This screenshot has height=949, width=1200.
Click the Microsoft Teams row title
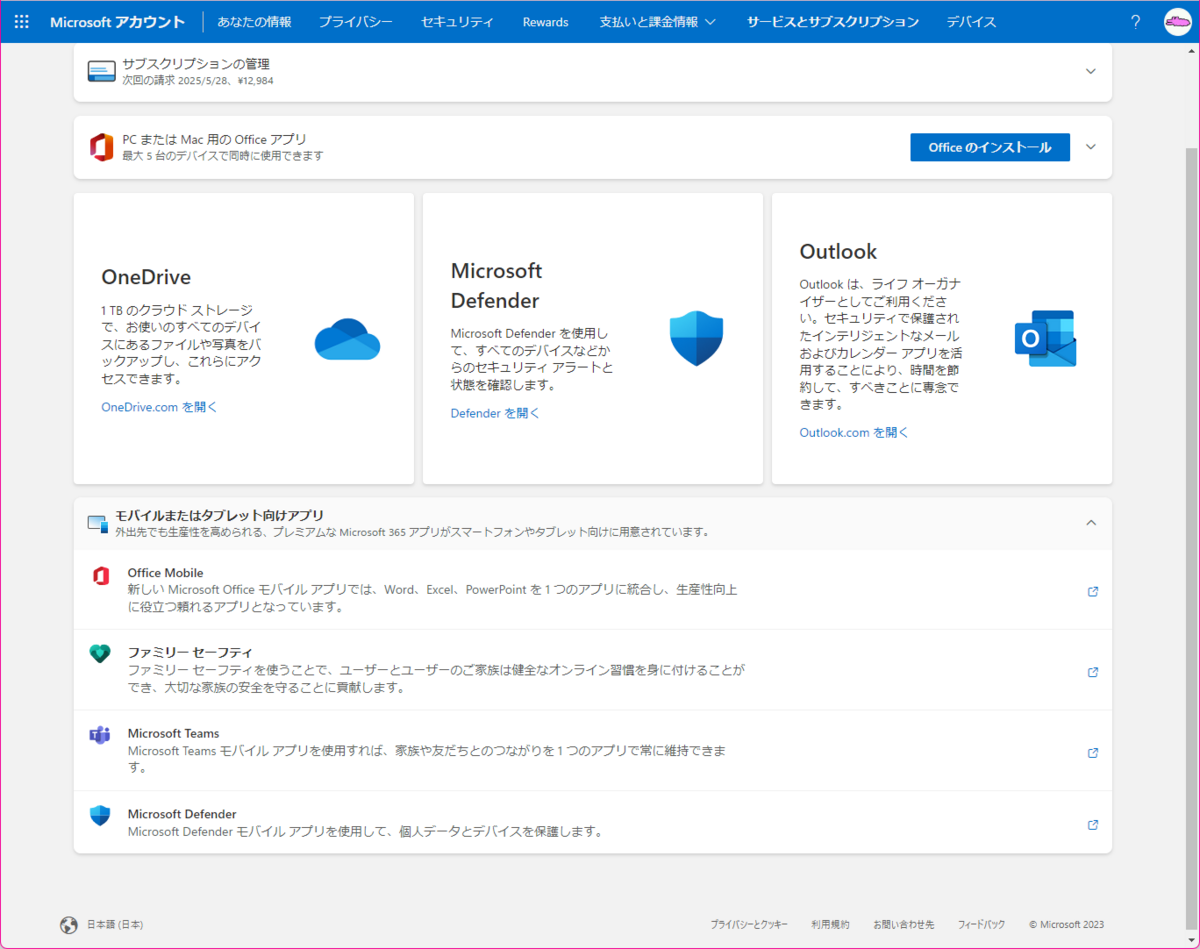173,733
